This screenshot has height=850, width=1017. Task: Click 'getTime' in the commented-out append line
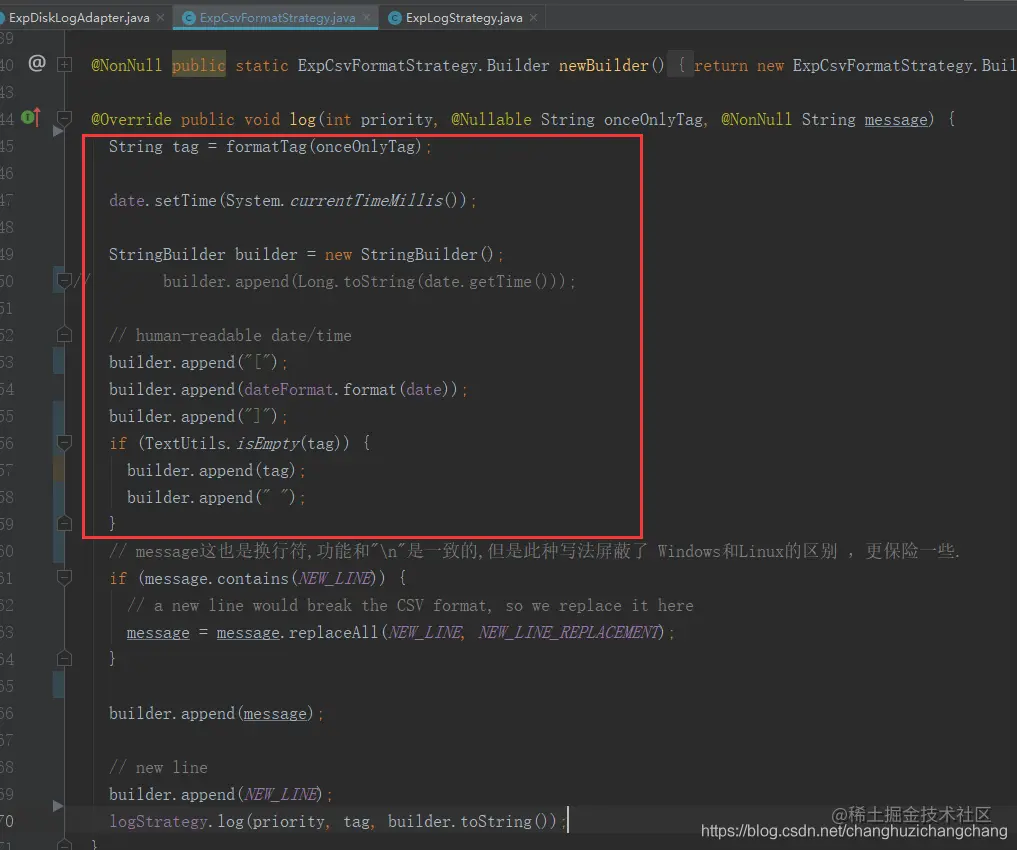(500, 281)
